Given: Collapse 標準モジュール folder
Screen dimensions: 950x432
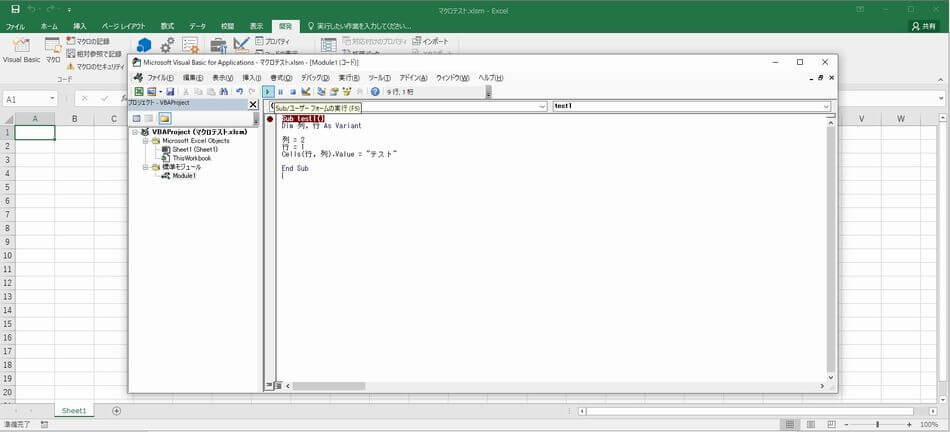Looking at the screenshot, I should (x=145, y=167).
